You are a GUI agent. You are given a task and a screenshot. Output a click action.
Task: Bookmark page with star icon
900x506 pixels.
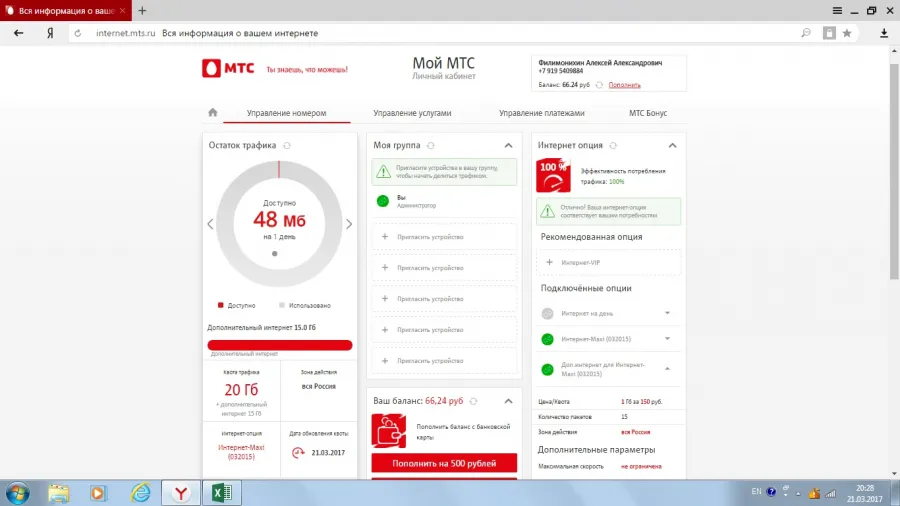[x=847, y=33]
